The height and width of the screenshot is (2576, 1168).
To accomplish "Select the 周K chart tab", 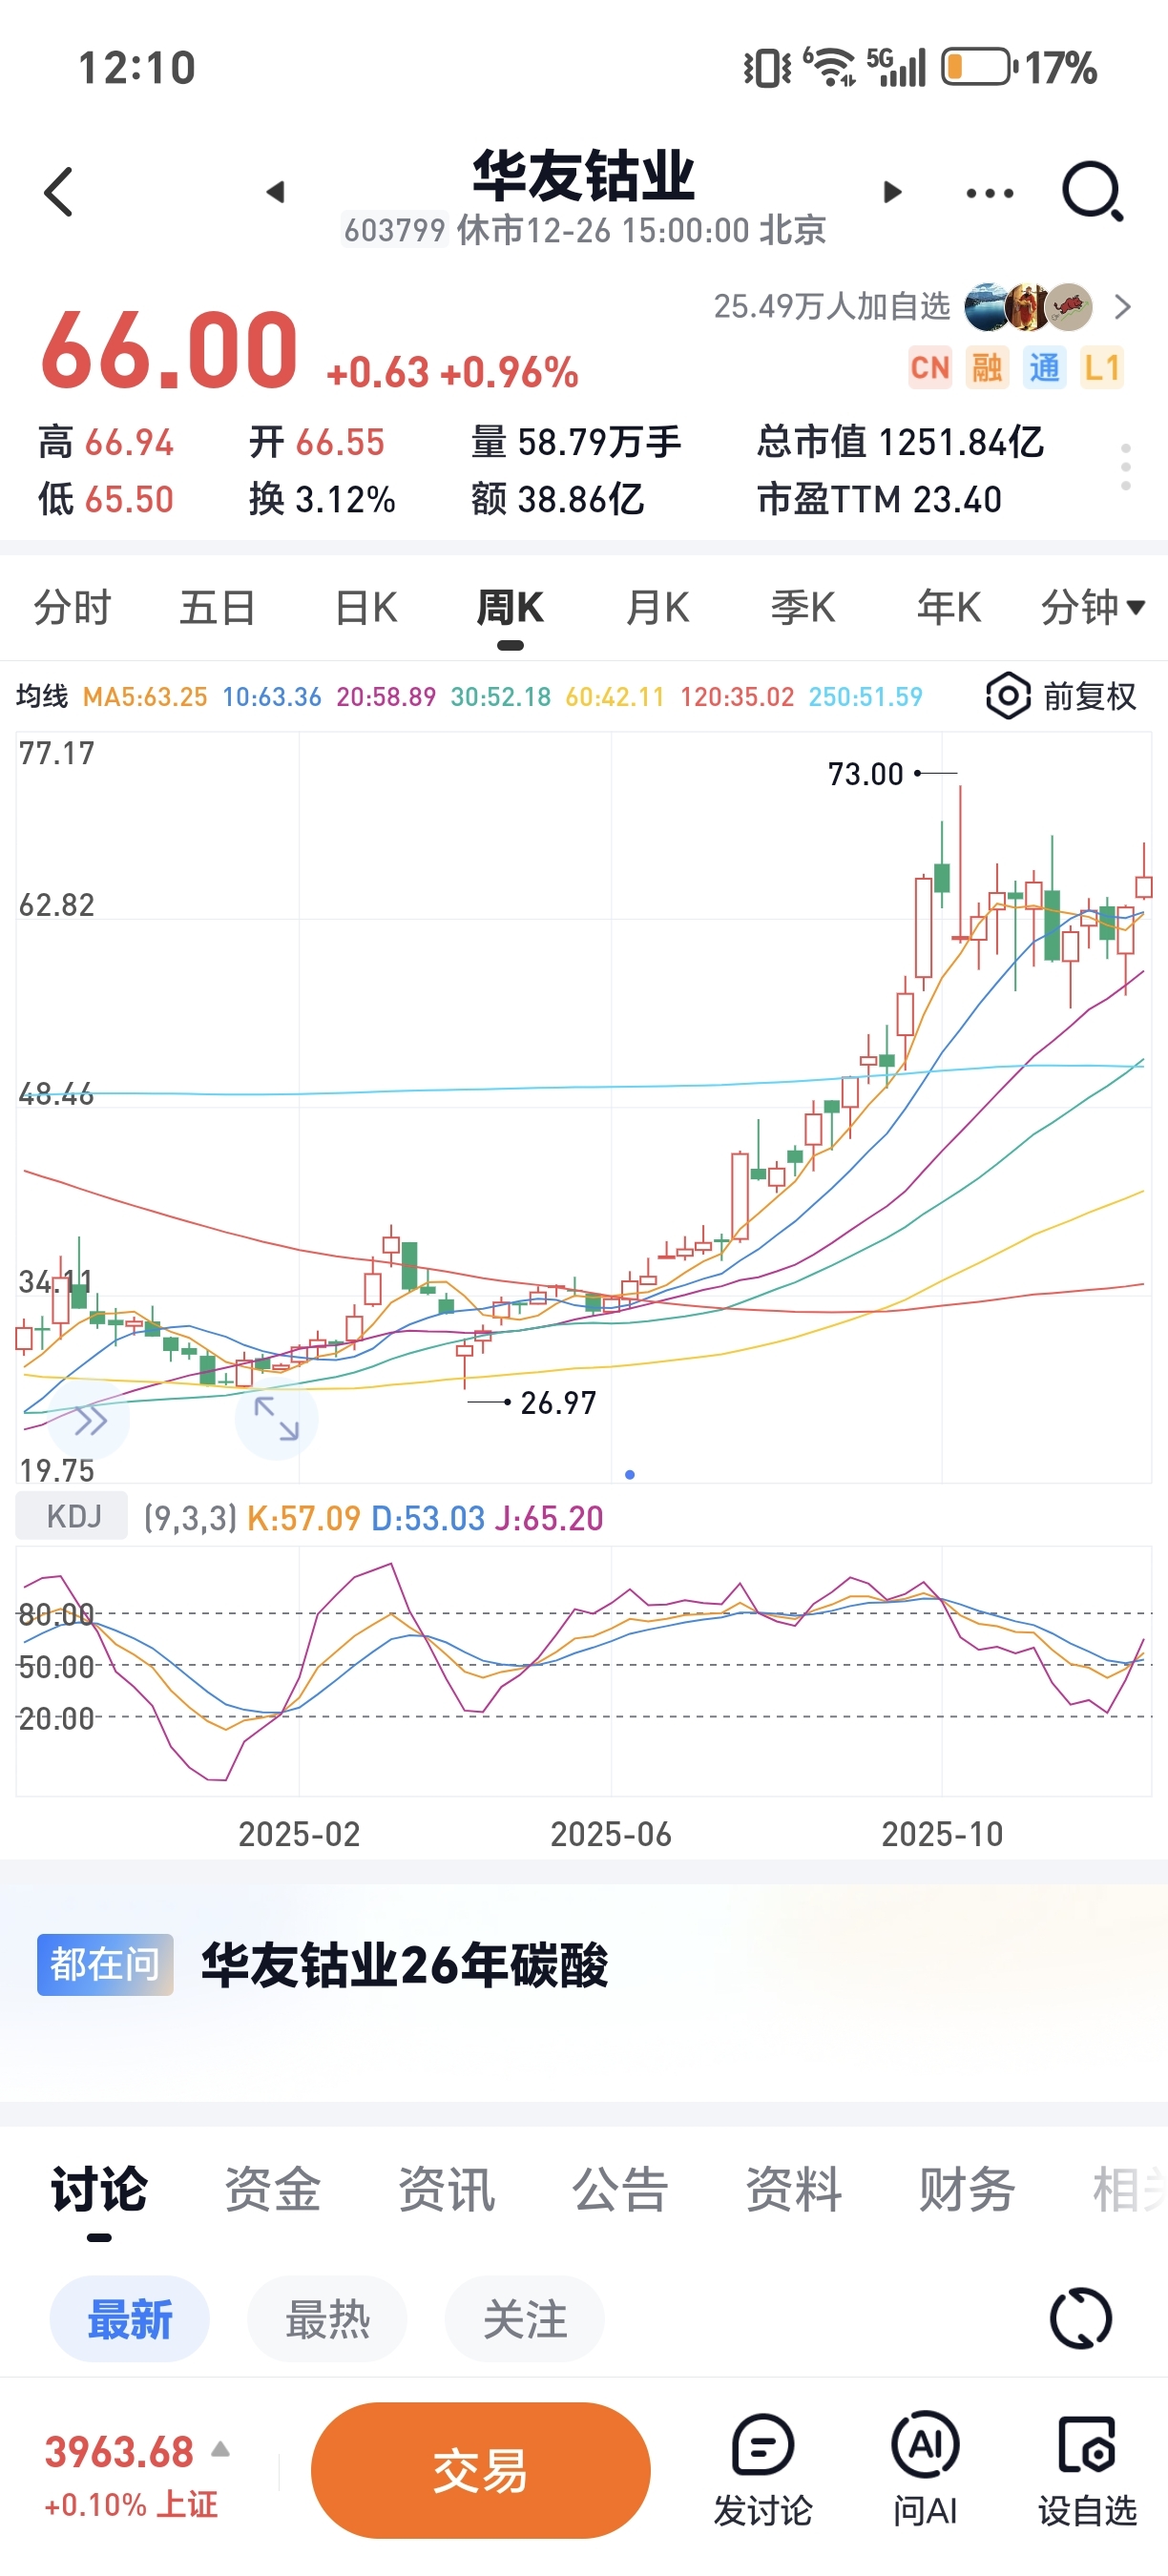I will 510,607.
